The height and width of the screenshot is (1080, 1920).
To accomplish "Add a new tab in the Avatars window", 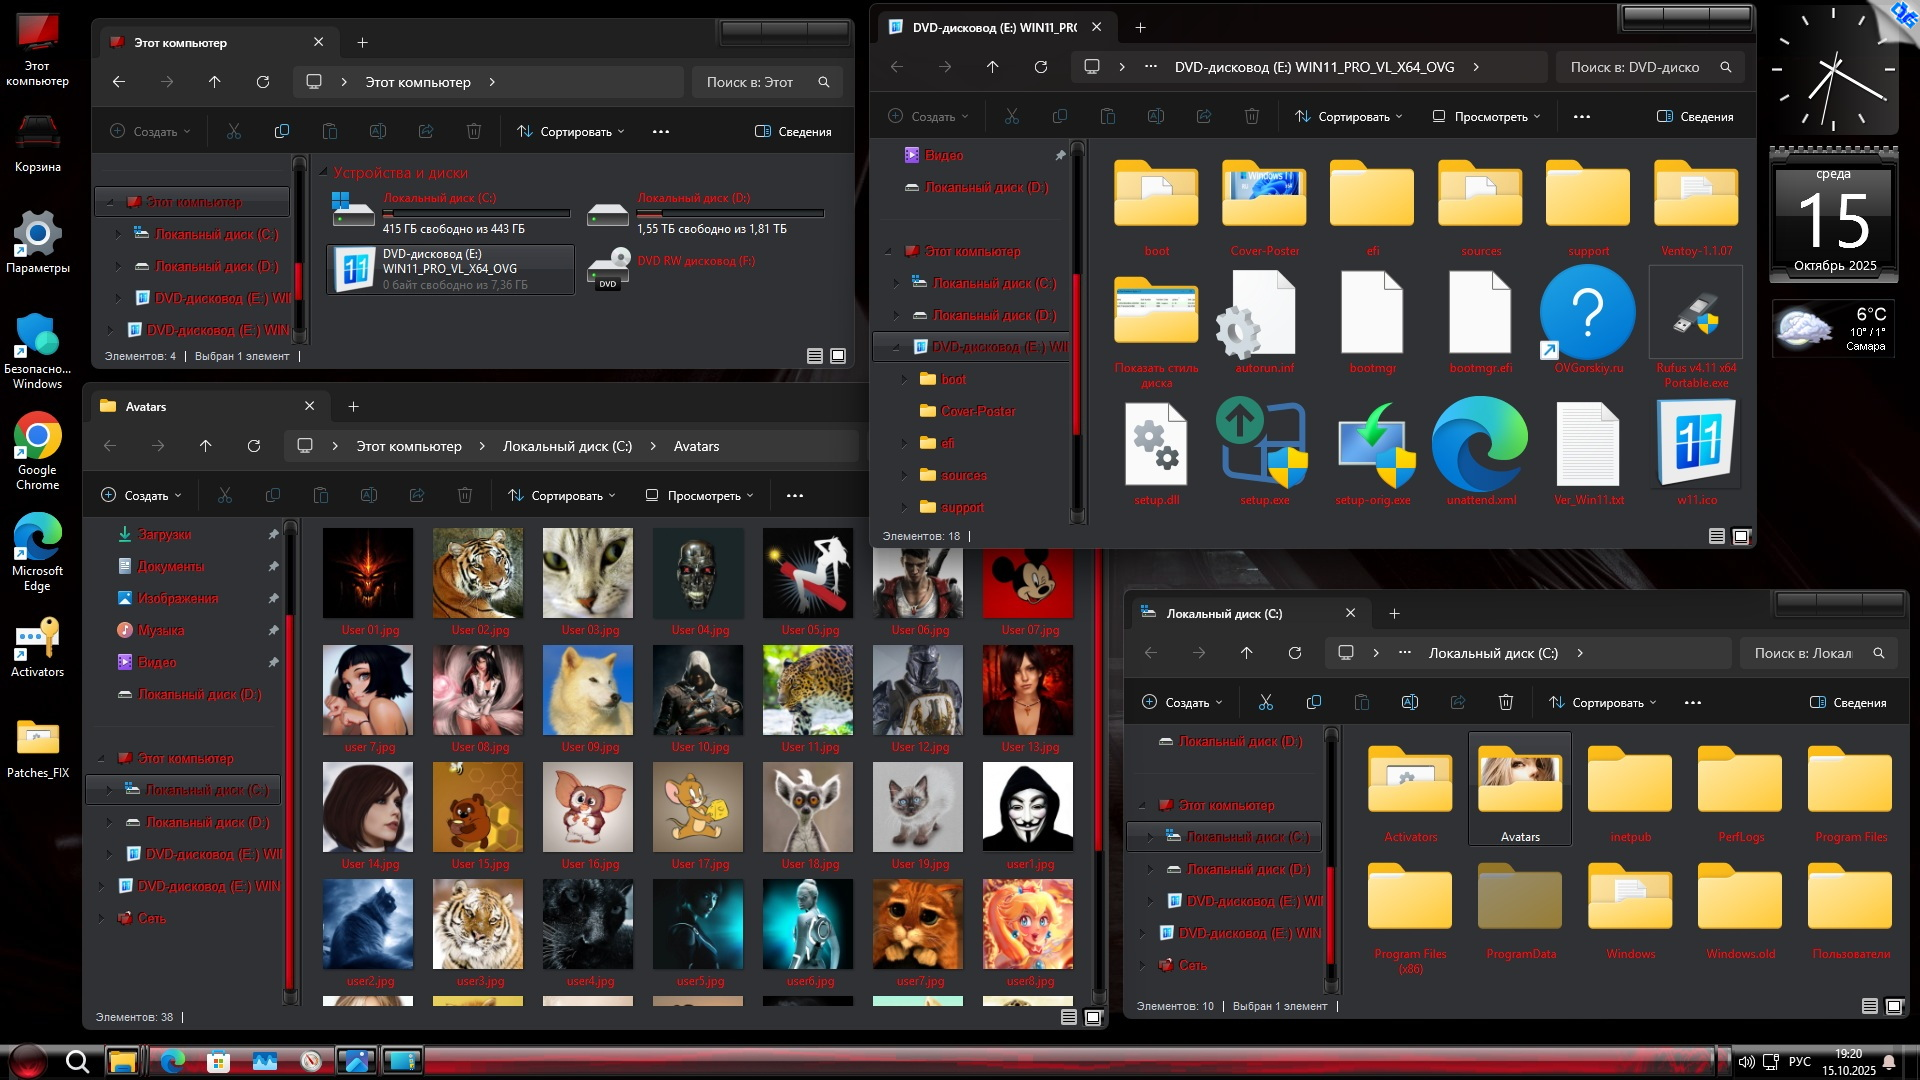I will [353, 406].
